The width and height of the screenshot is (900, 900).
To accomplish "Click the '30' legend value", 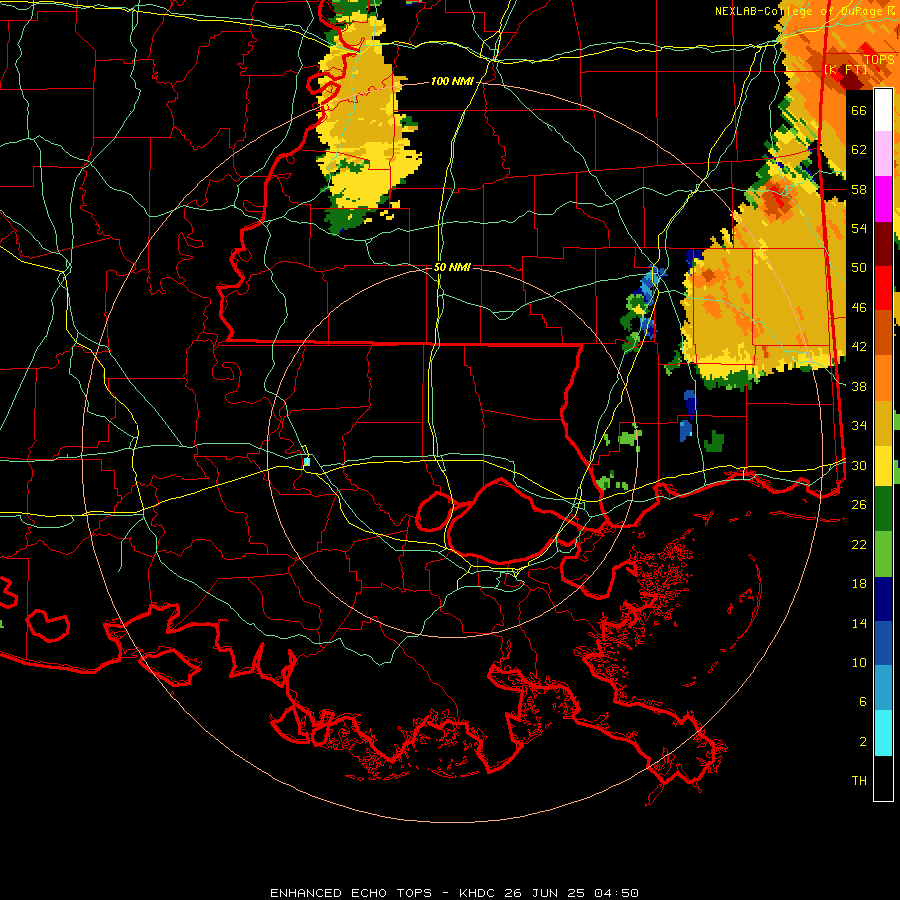I will coord(859,465).
